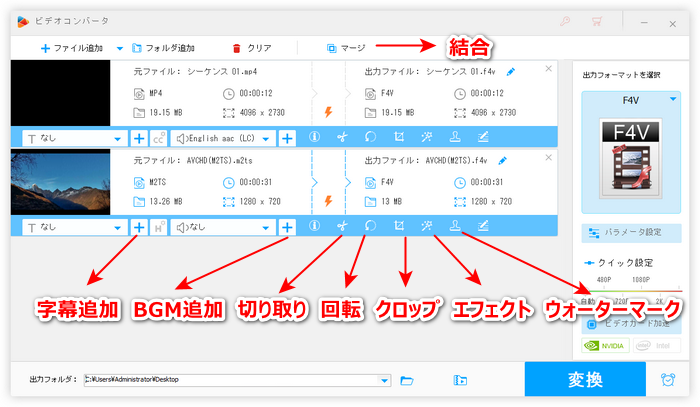This screenshot has height=407, width=700.
Task: Click the alarm clock scheduler icon
Action: [667, 380]
